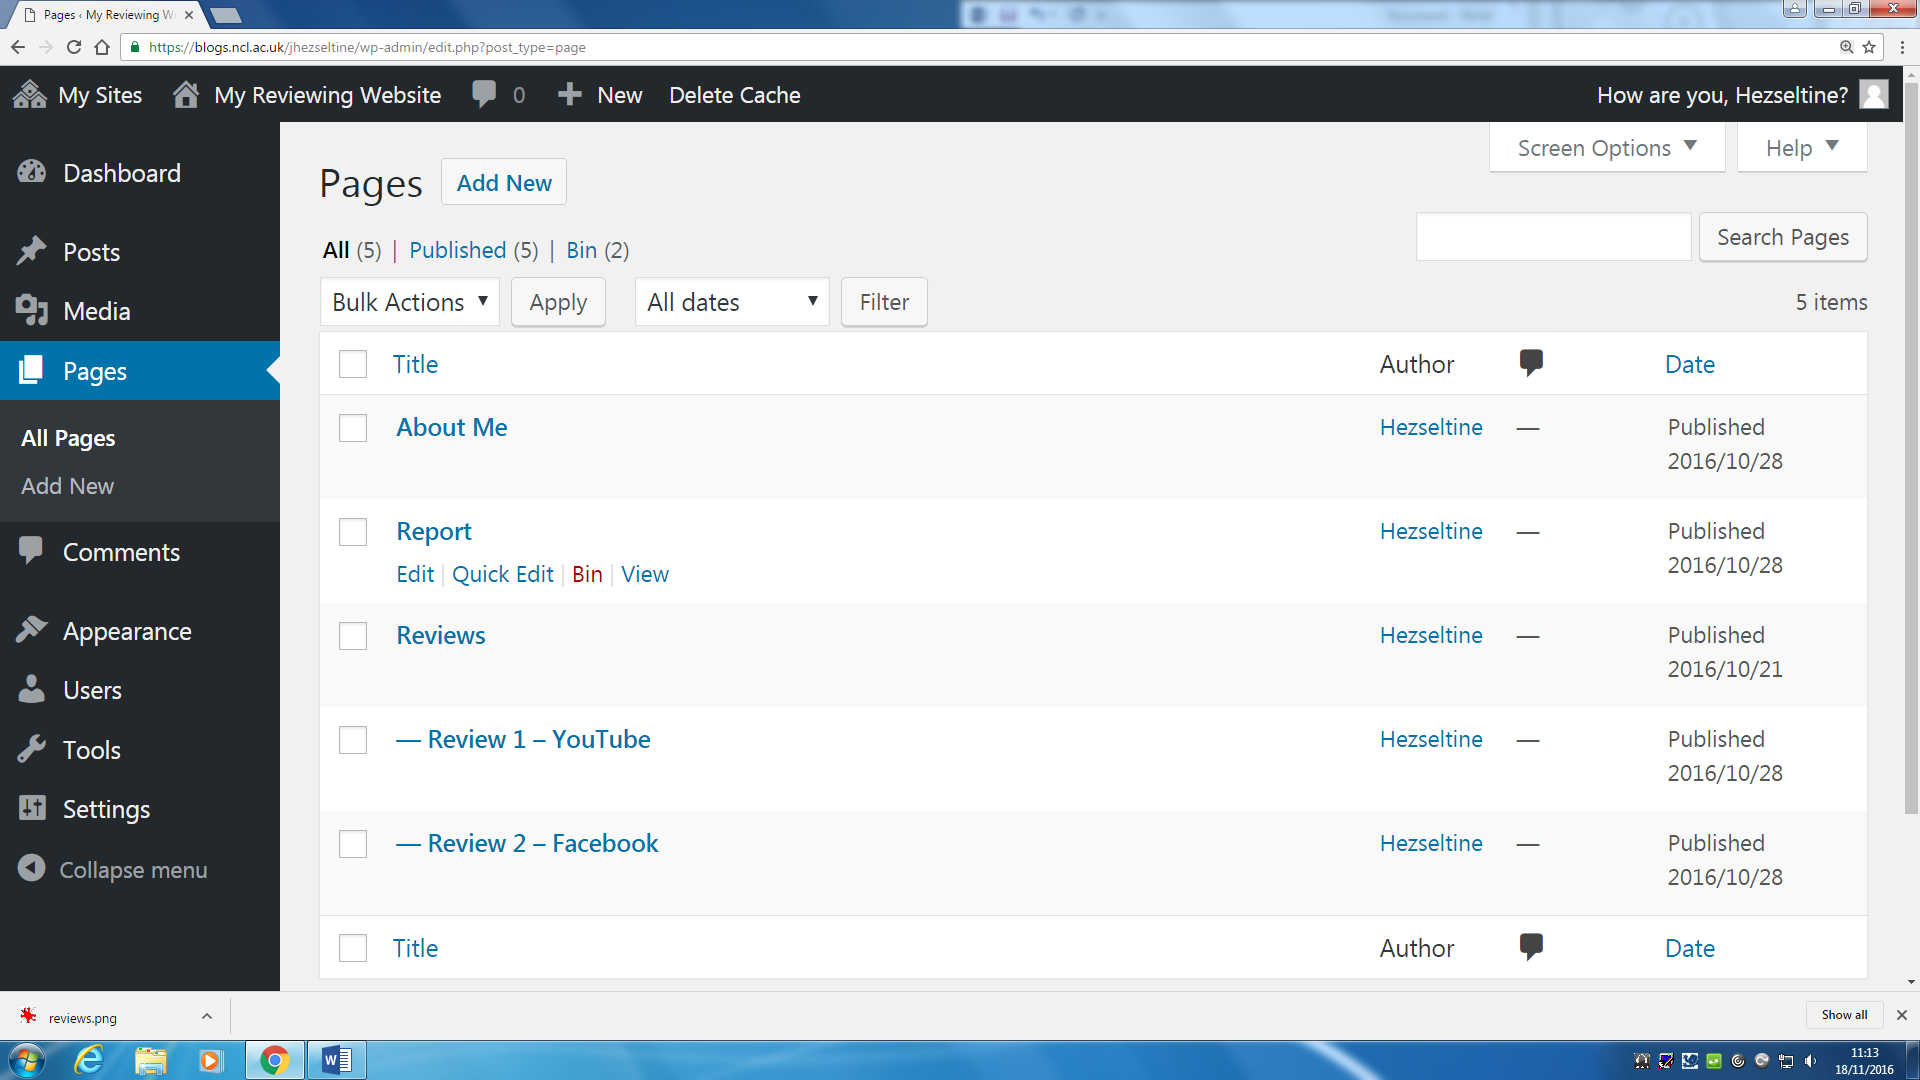Click into the search pages input field

(x=1553, y=237)
